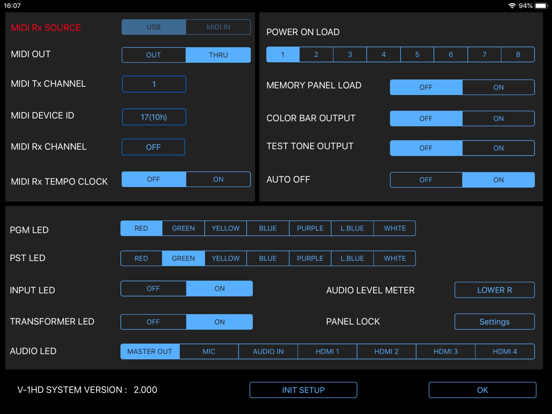The width and height of the screenshot is (552, 414).
Task: Set Audio LED to MASTER OUT
Action: 150,351
